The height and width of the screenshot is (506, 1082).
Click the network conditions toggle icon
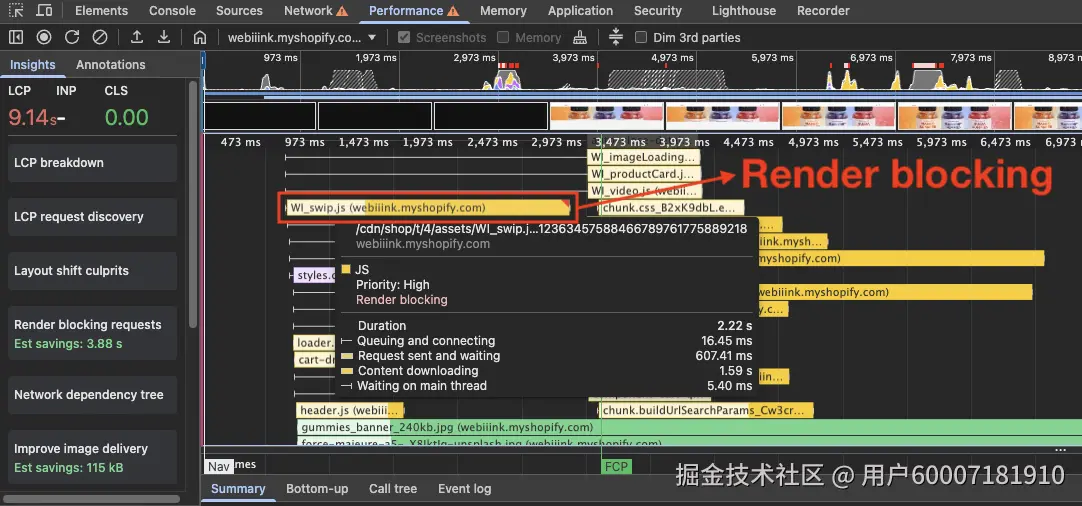(616, 37)
